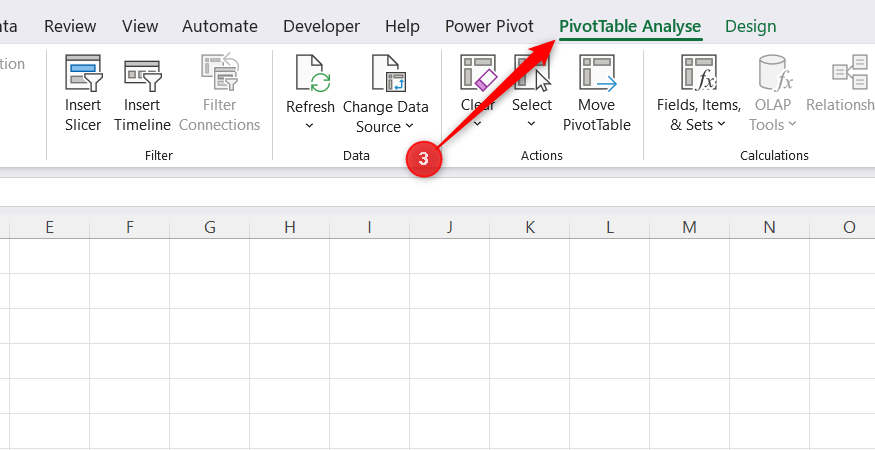This screenshot has height=450, width=875.
Task: Click the Insert Slicer icon
Action: coord(83,73)
